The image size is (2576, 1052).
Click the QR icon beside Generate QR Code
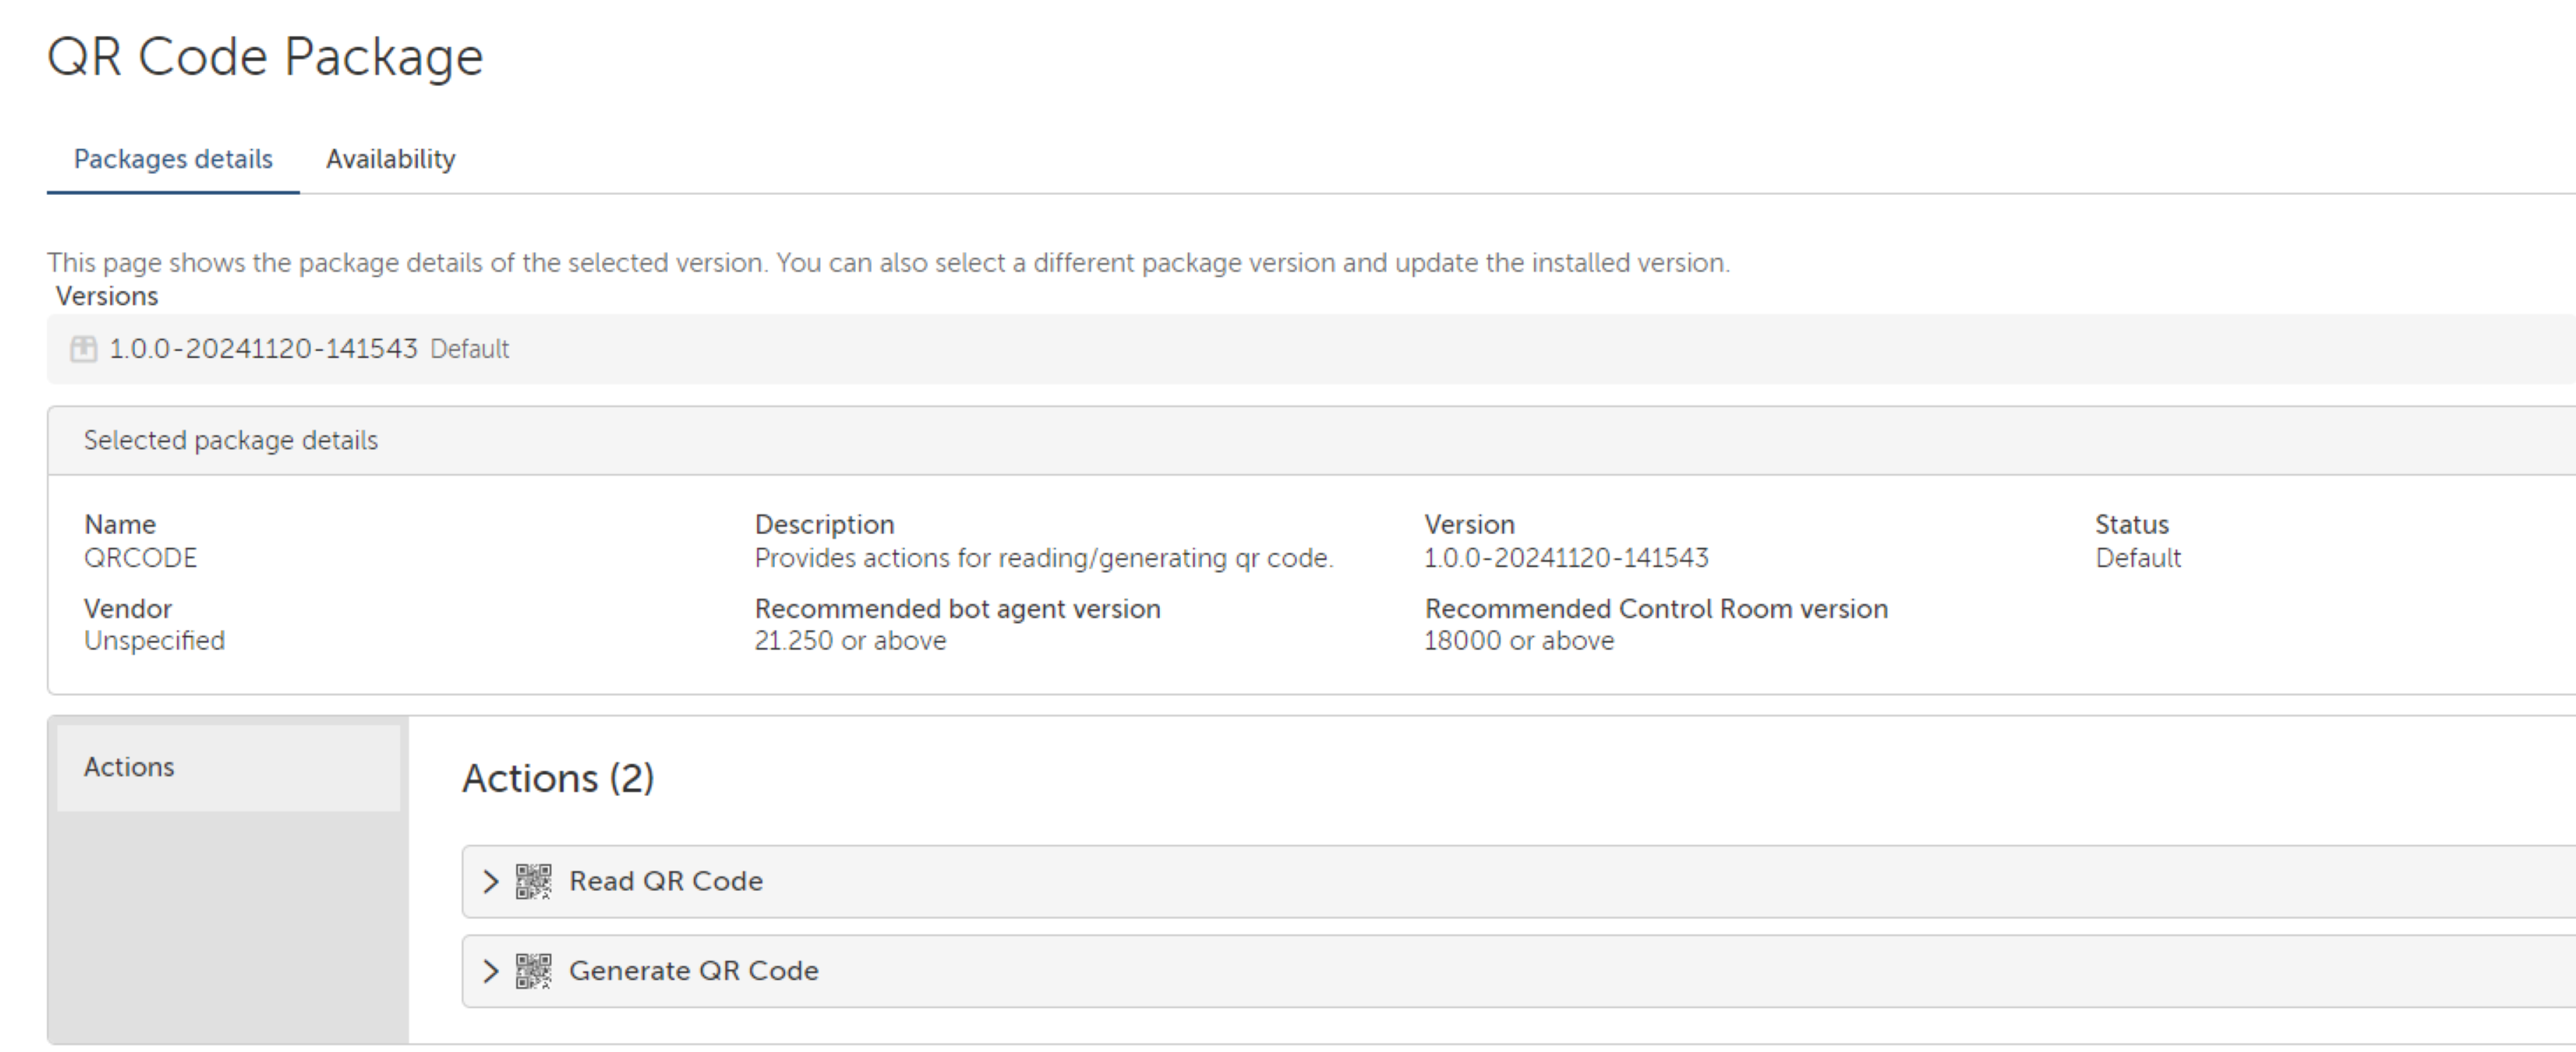(x=533, y=971)
